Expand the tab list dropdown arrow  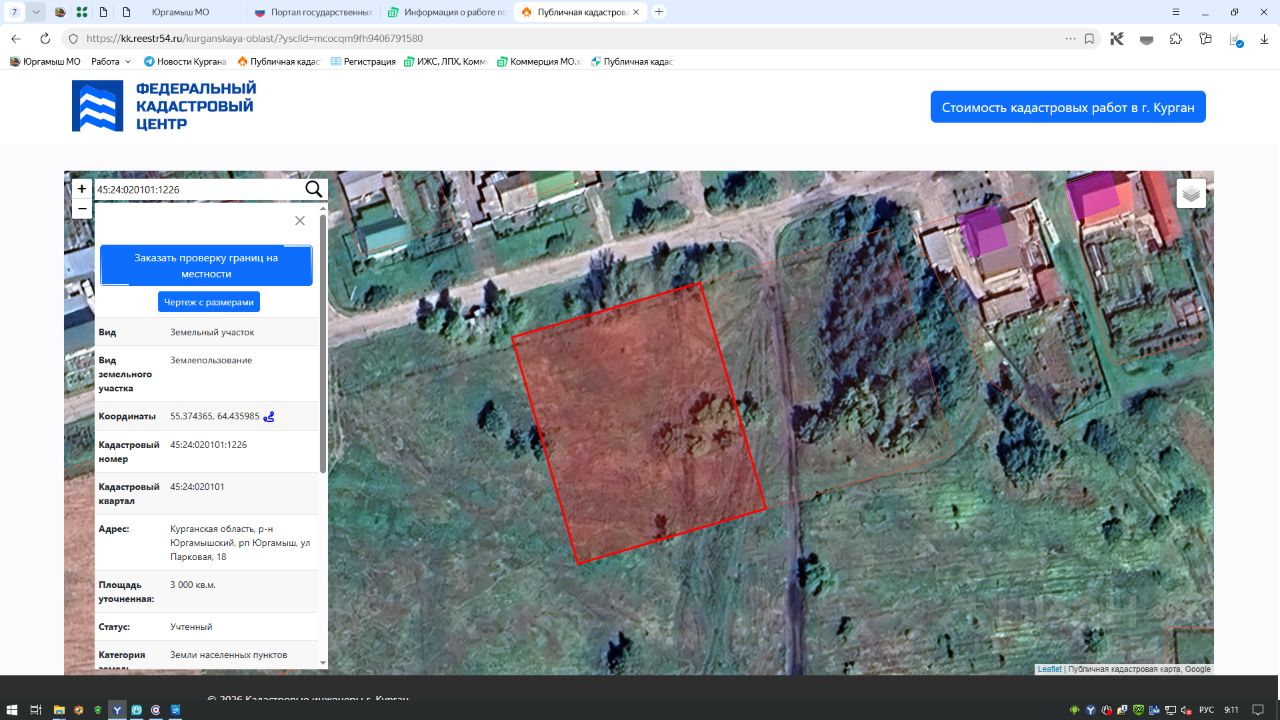[x=36, y=12]
